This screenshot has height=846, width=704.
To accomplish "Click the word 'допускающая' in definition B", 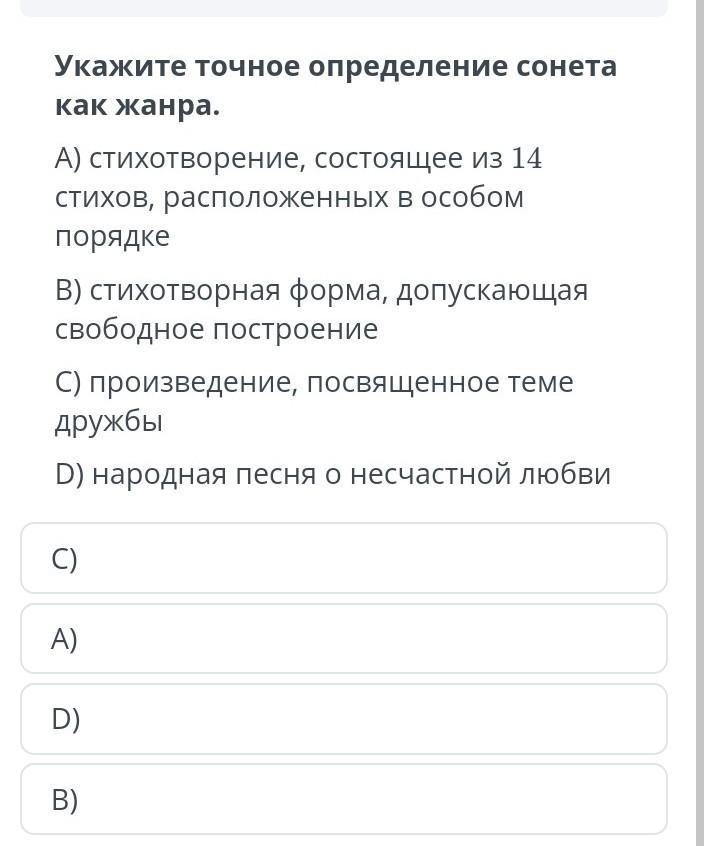I will [x=493, y=292].
